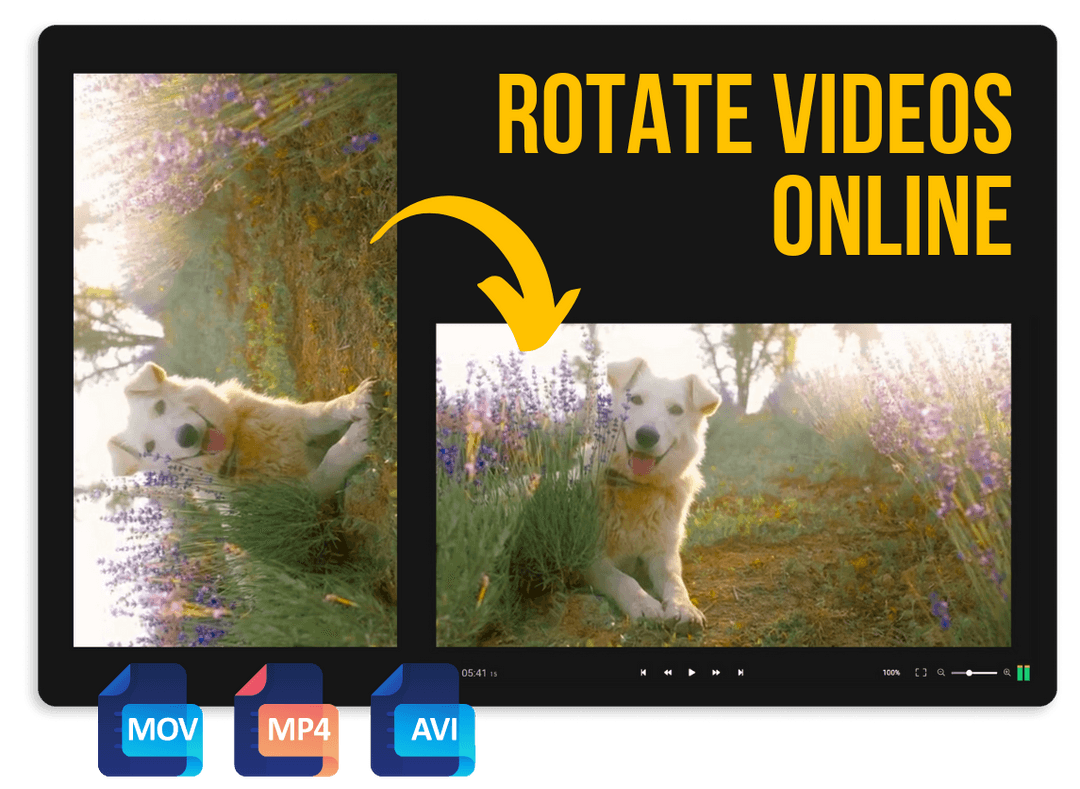The height and width of the screenshot is (789, 1080).
Task: Click the rewind icon in the player
Action: [x=667, y=673]
